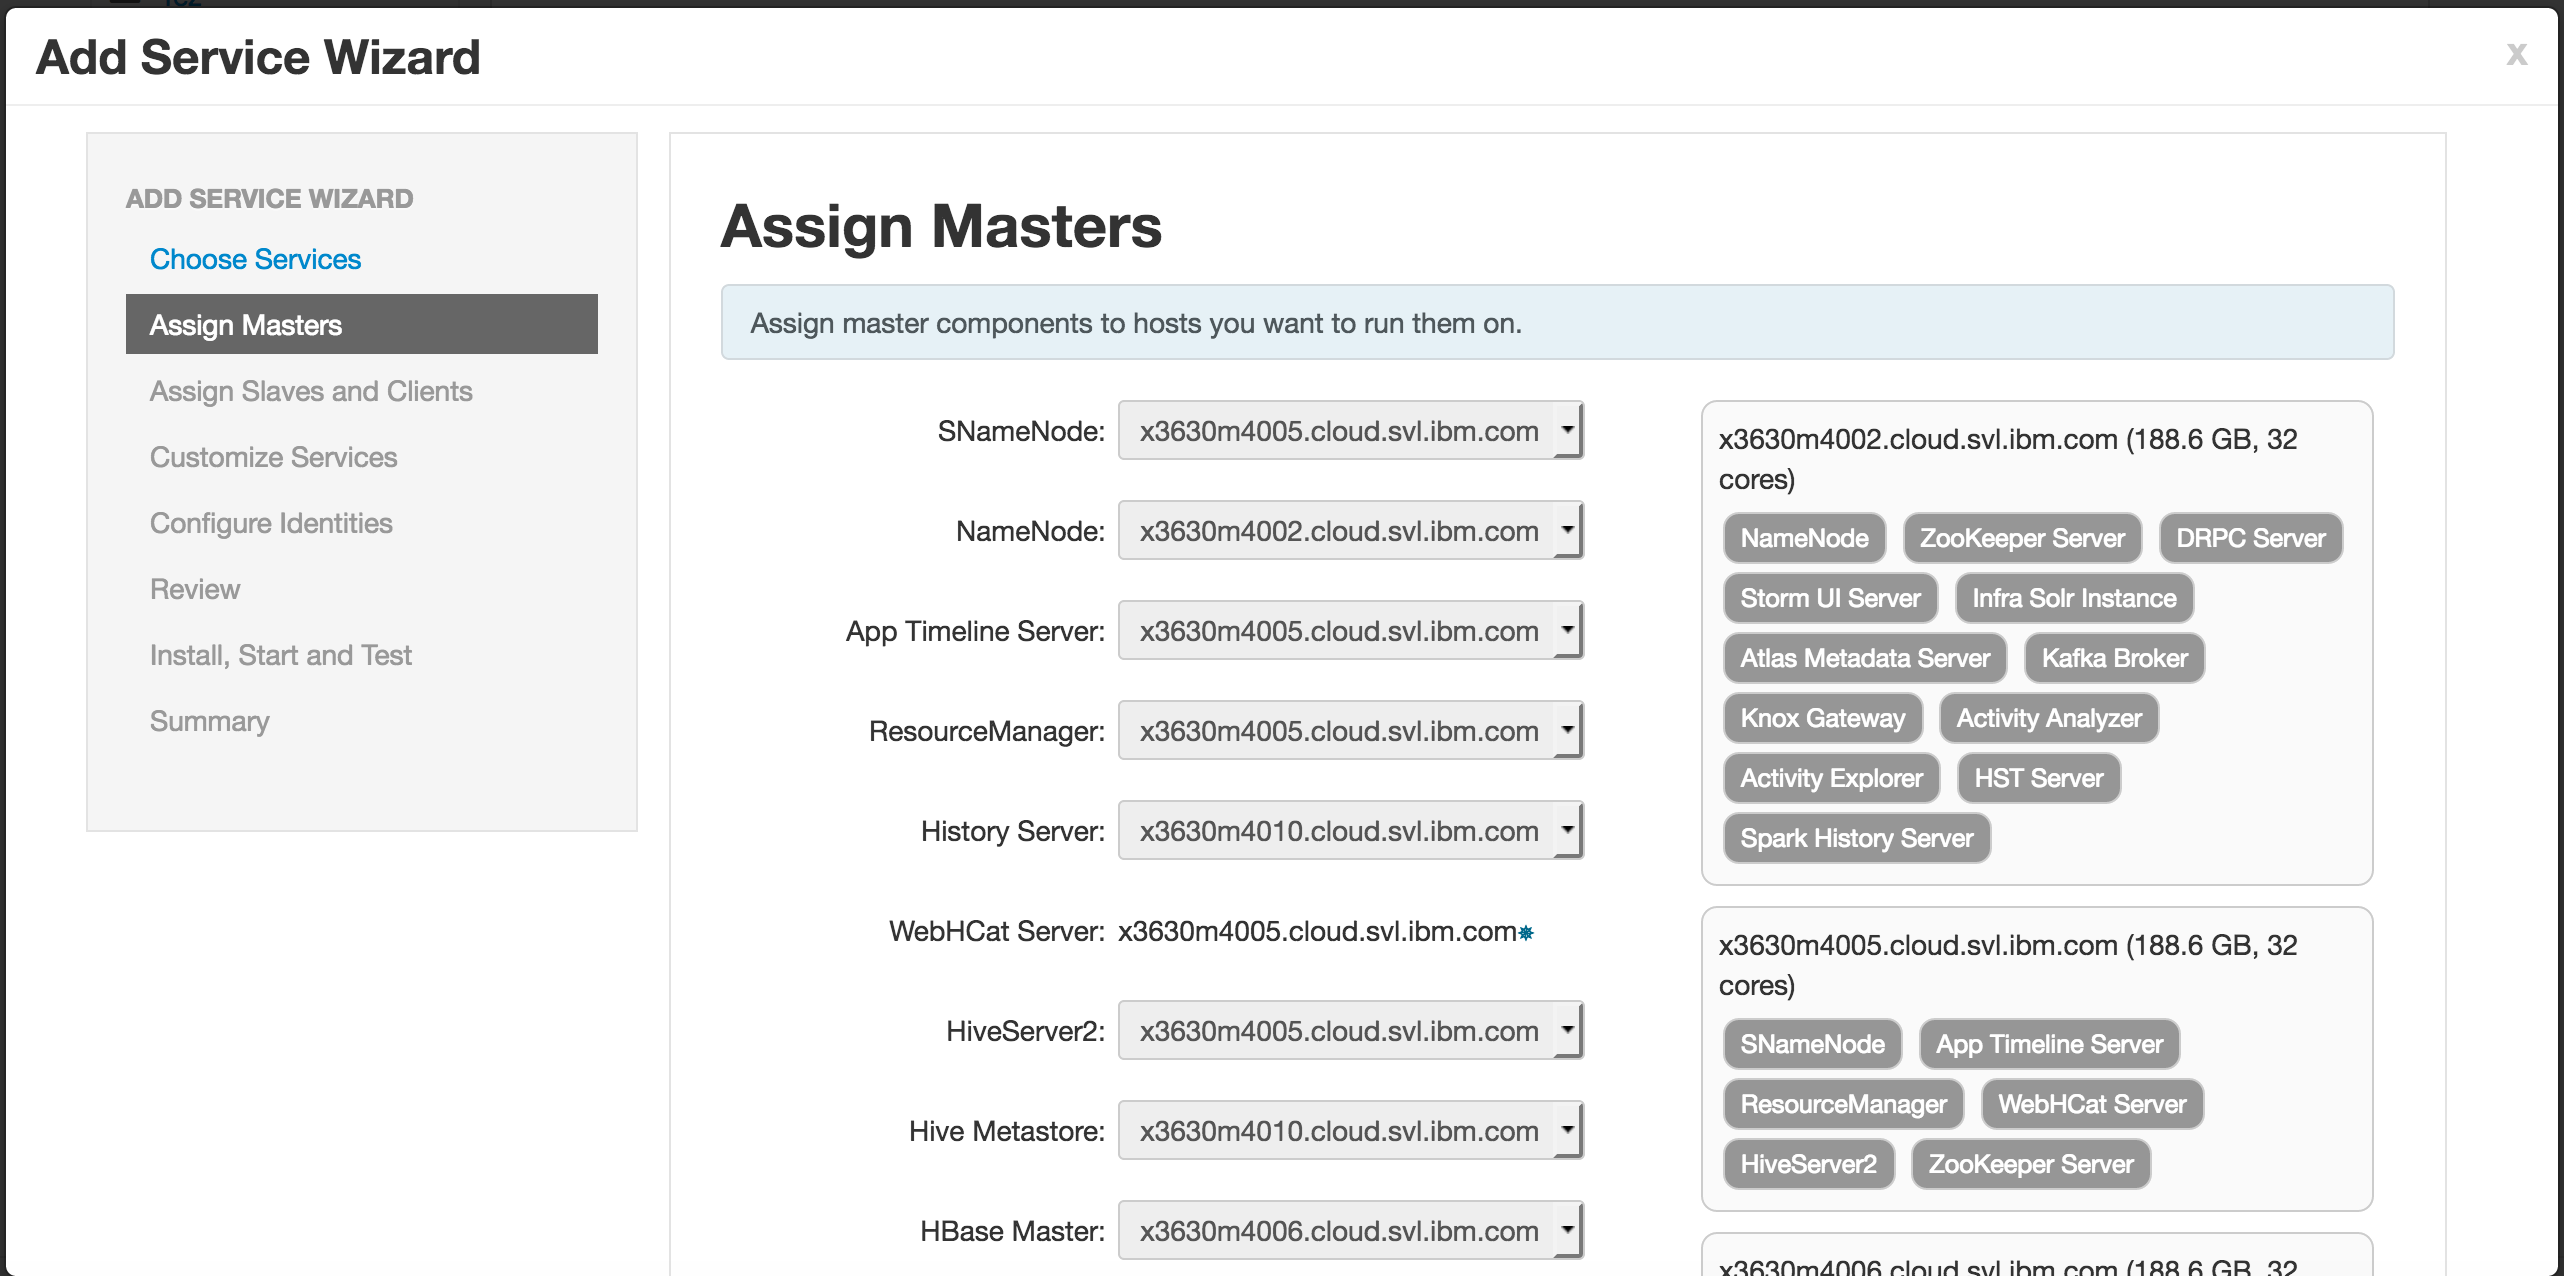Select the Assign Slaves and Clients step
The image size is (2564, 1276).
click(x=311, y=391)
